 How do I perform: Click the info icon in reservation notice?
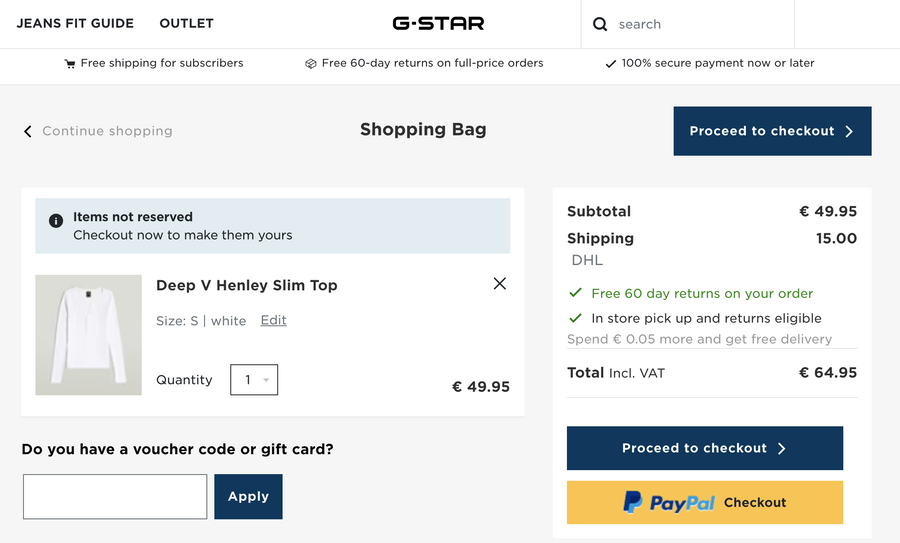click(55, 220)
